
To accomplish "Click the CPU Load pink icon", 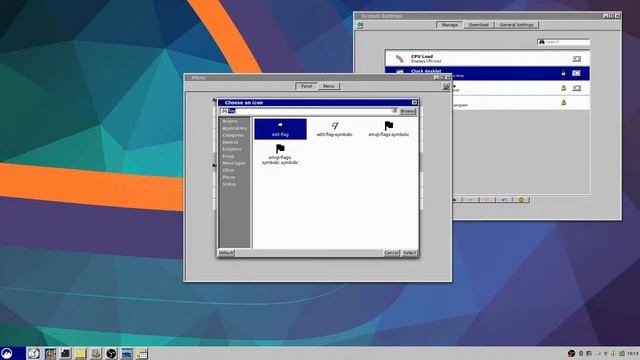I will click(x=399, y=59).
